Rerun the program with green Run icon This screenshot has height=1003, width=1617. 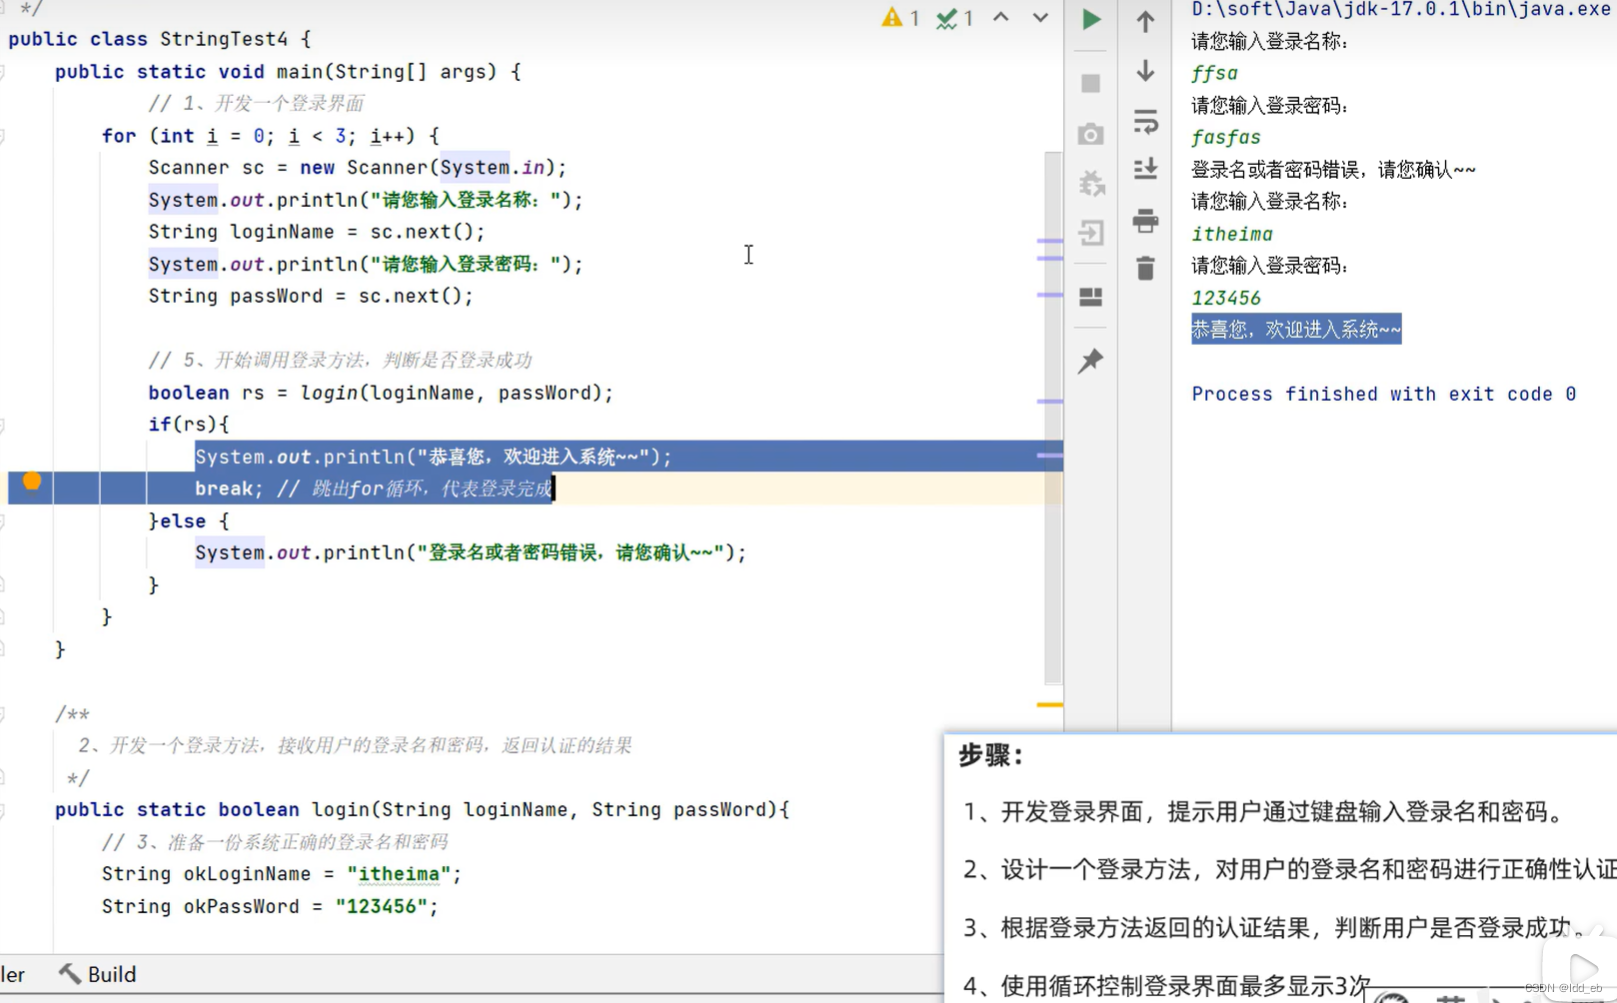pos(1091,20)
